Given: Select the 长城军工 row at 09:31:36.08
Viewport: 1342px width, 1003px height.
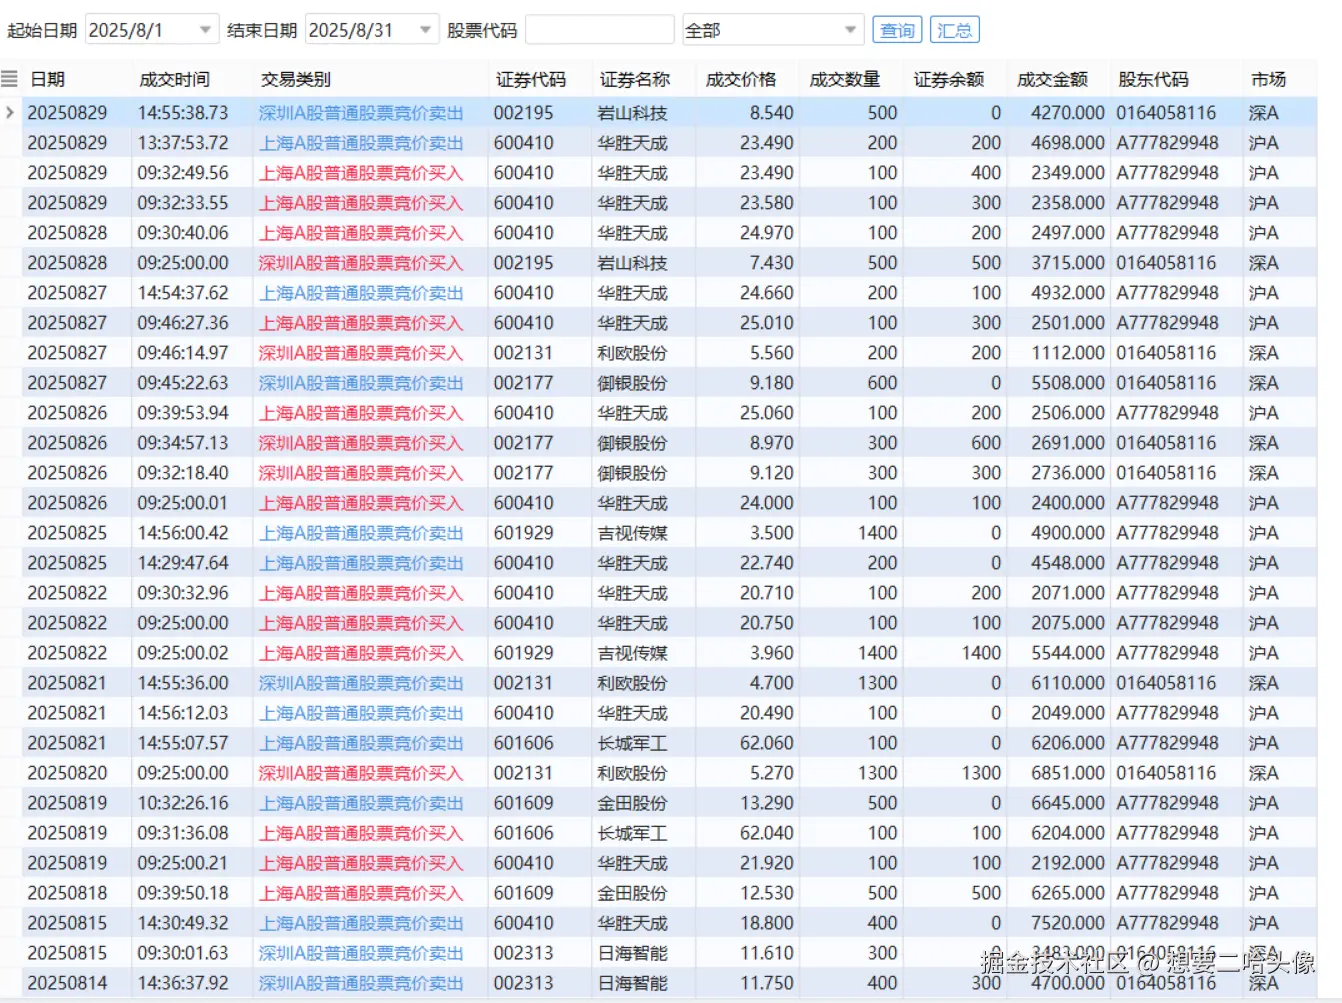Looking at the screenshot, I should click(x=632, y=833).
